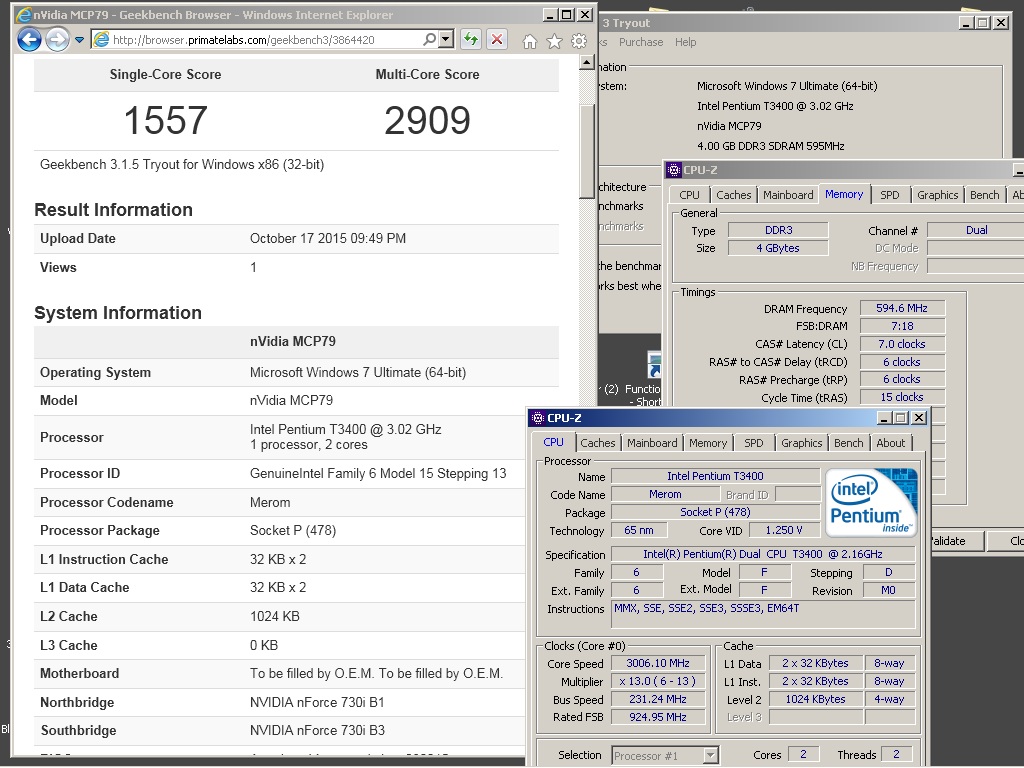
Task: Click the search magnifier in address bar
Action: [429, 40]
